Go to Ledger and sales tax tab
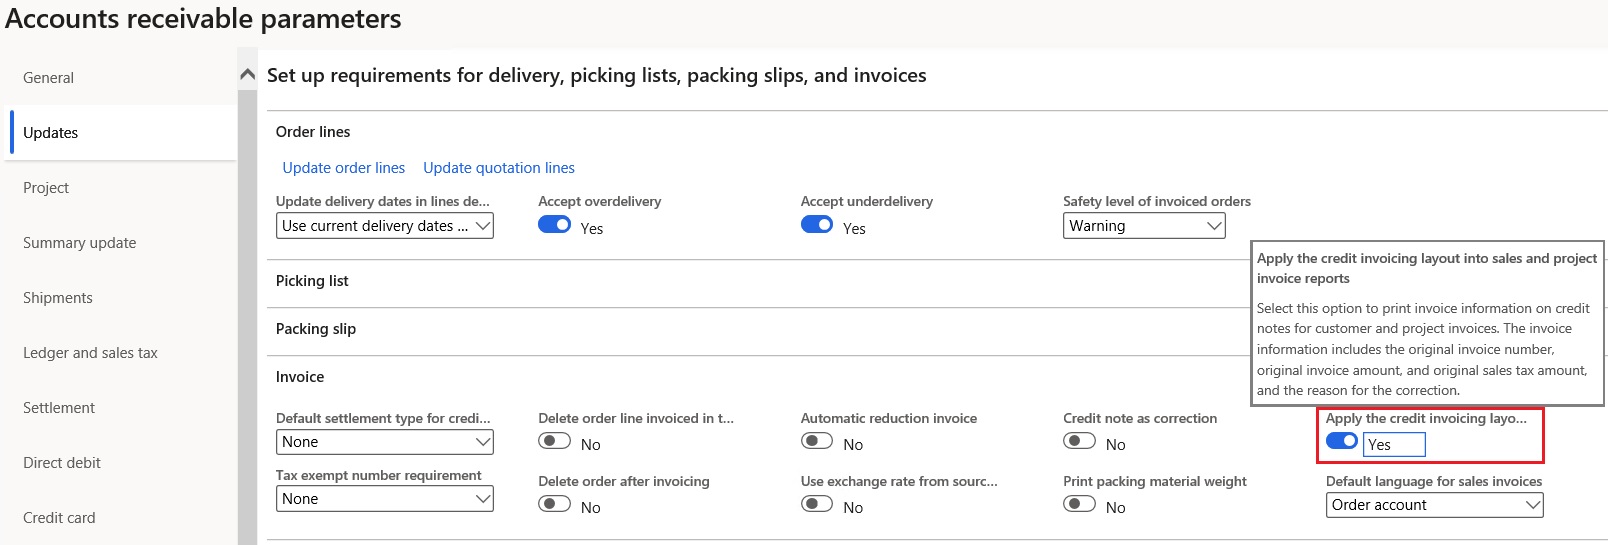The image size is (1608, 545). click(x=90, y=353)
